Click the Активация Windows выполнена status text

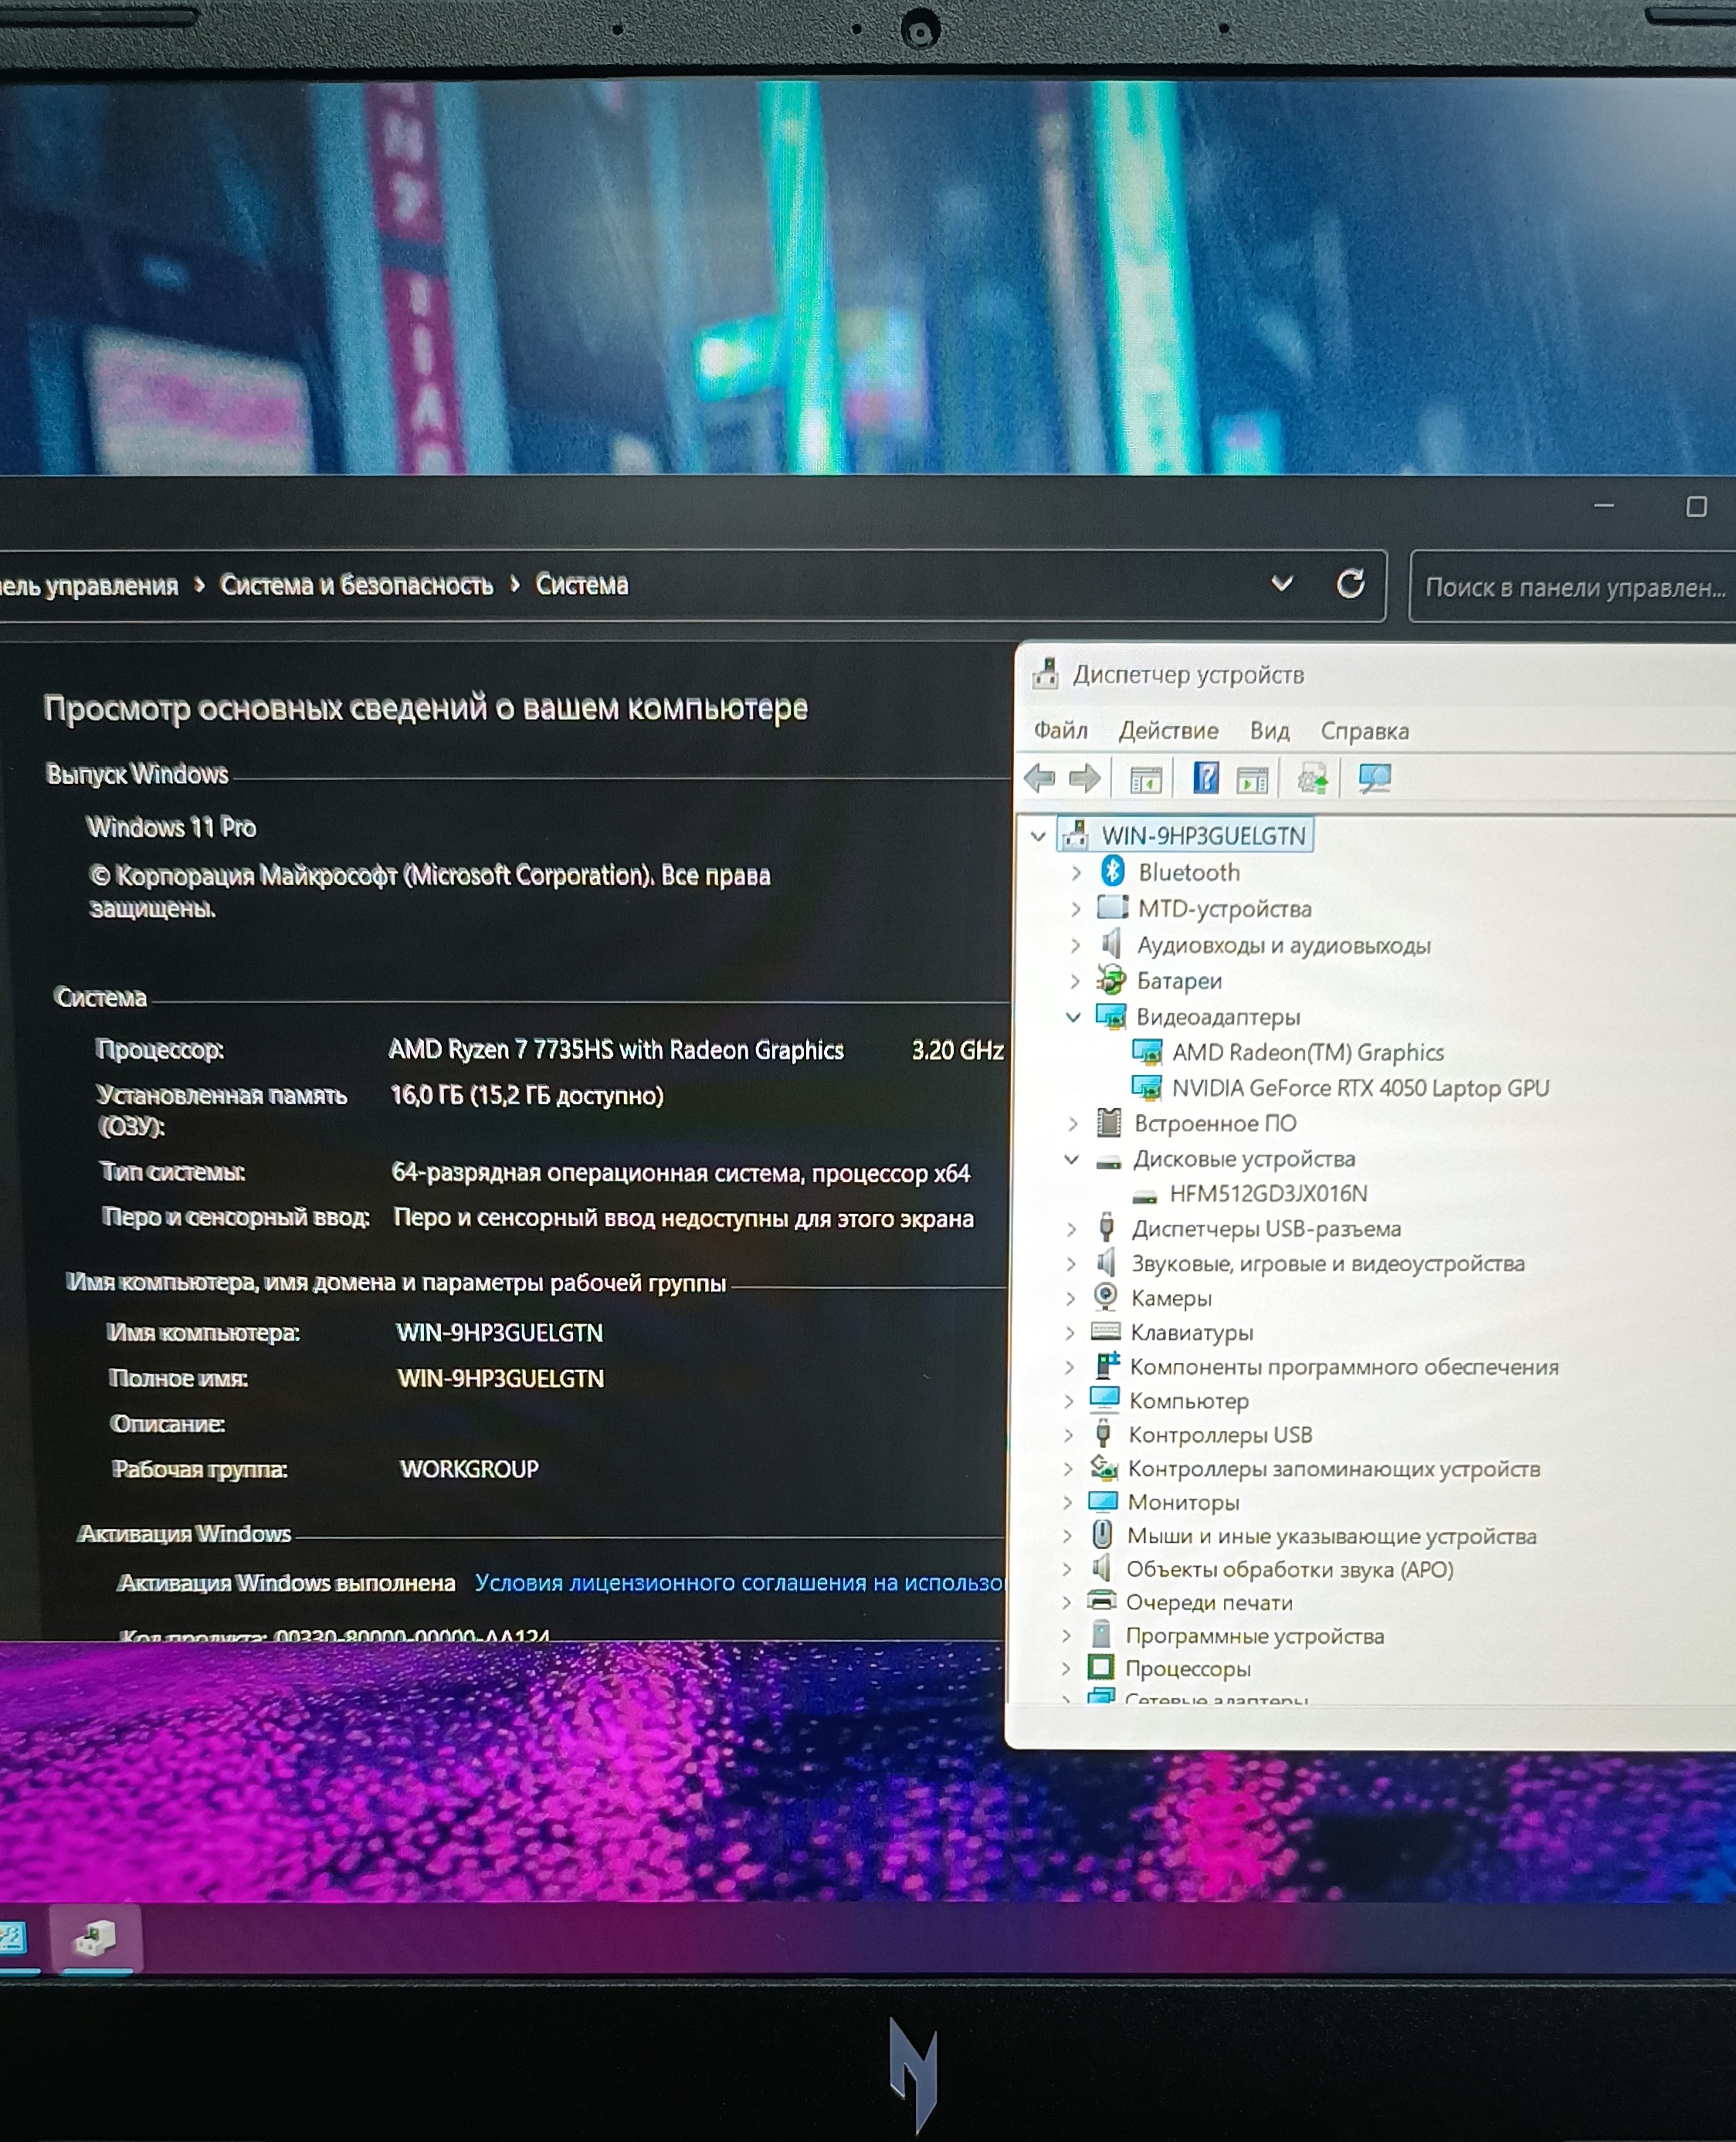click(x=286, y=1582)
